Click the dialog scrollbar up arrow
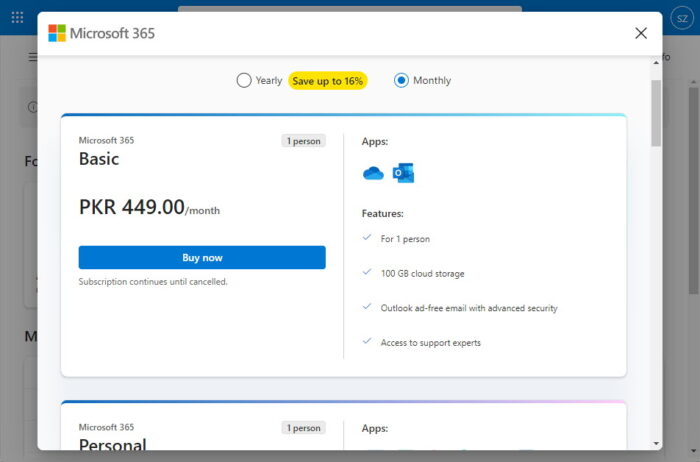Image resolution: width=700 pixels, height=462 pixels. (656, 63)
